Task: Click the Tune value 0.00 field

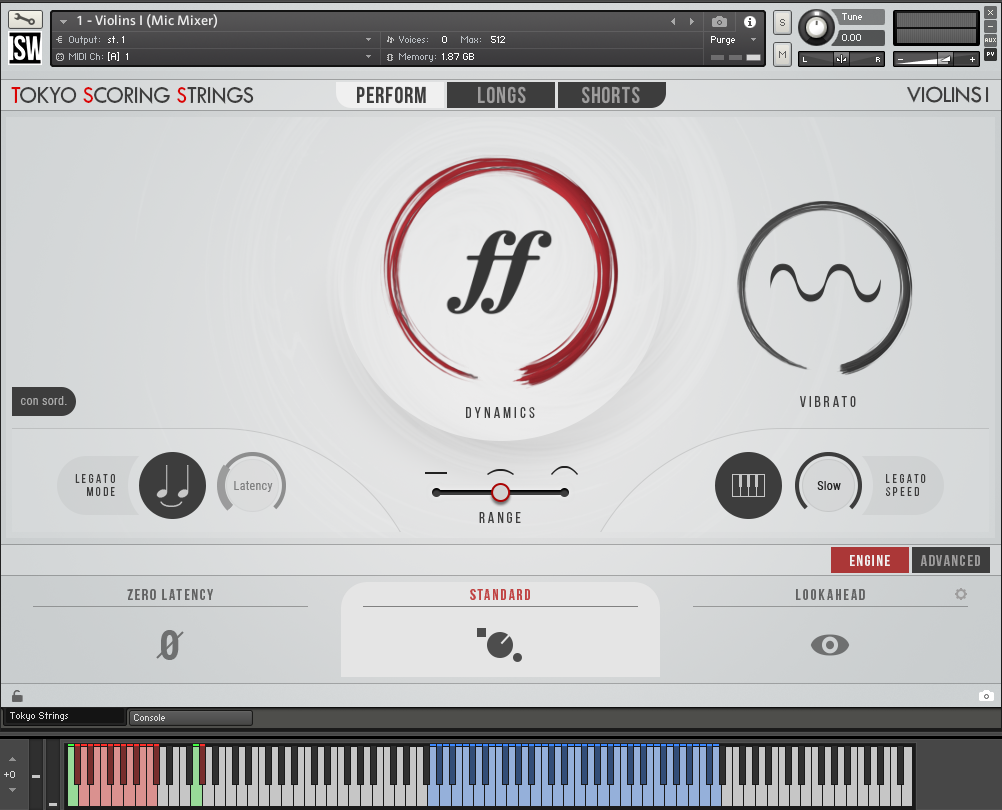Action: (860, 38)
